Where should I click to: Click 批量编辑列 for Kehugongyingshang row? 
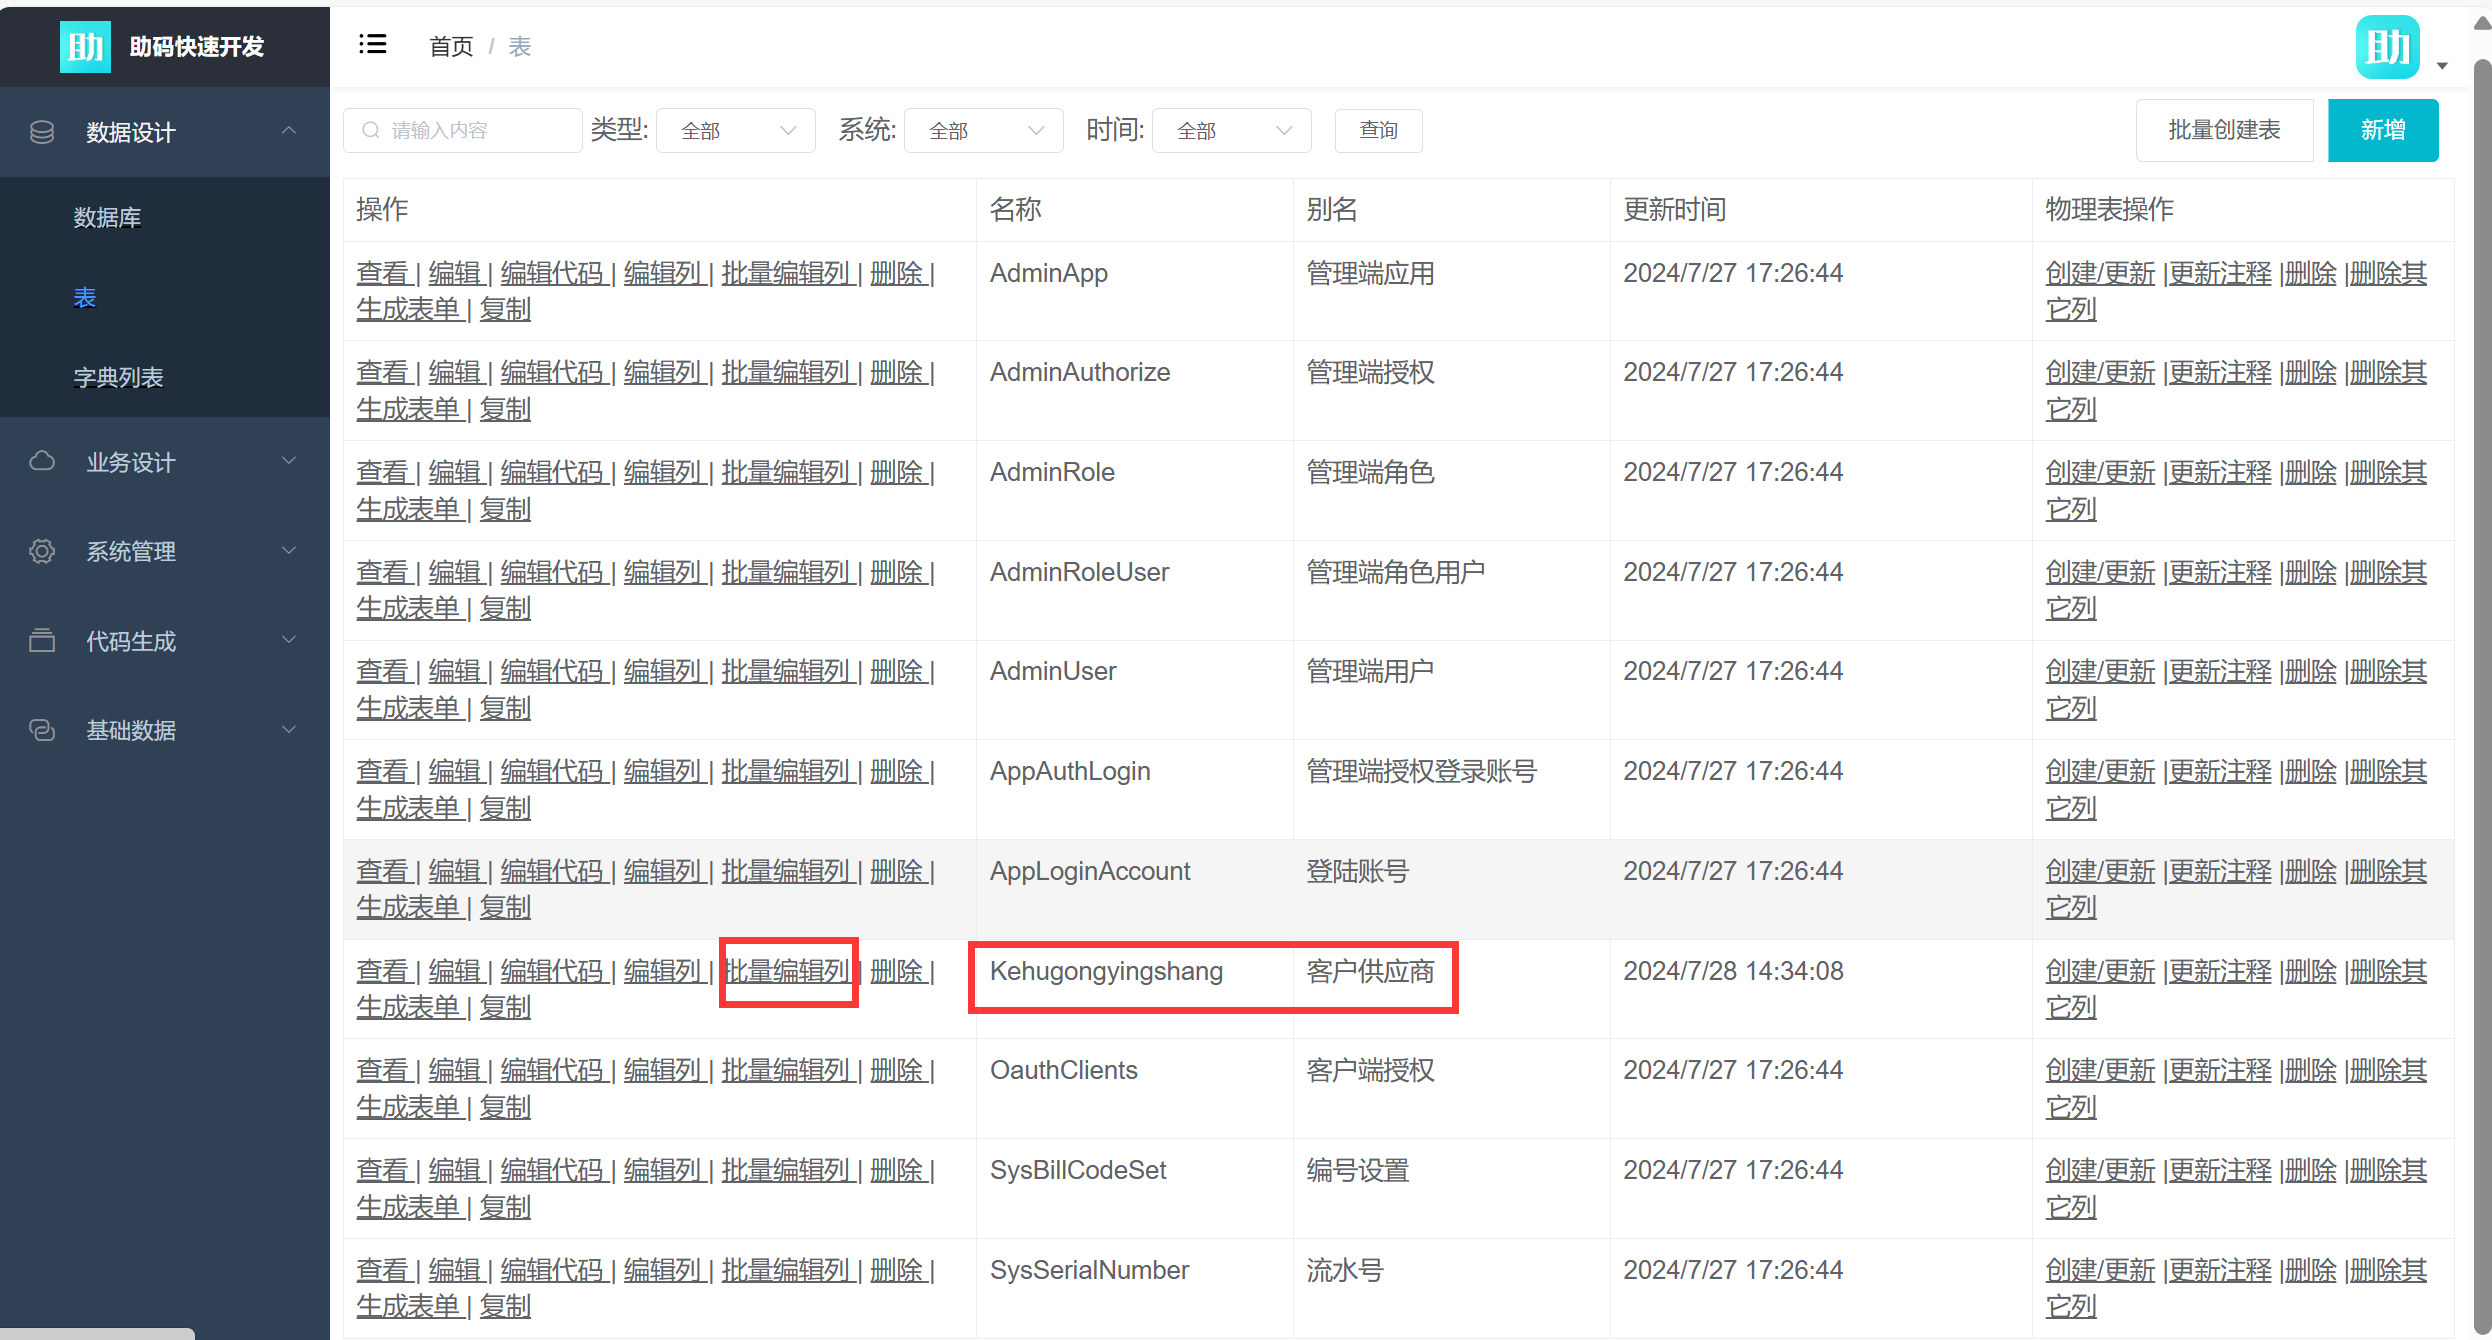click(x=787, y=971)
